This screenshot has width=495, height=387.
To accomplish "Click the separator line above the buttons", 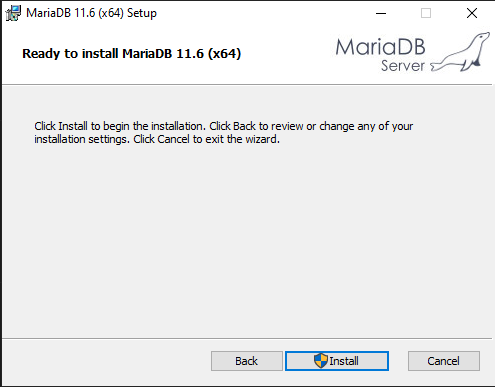I will 247,339.
